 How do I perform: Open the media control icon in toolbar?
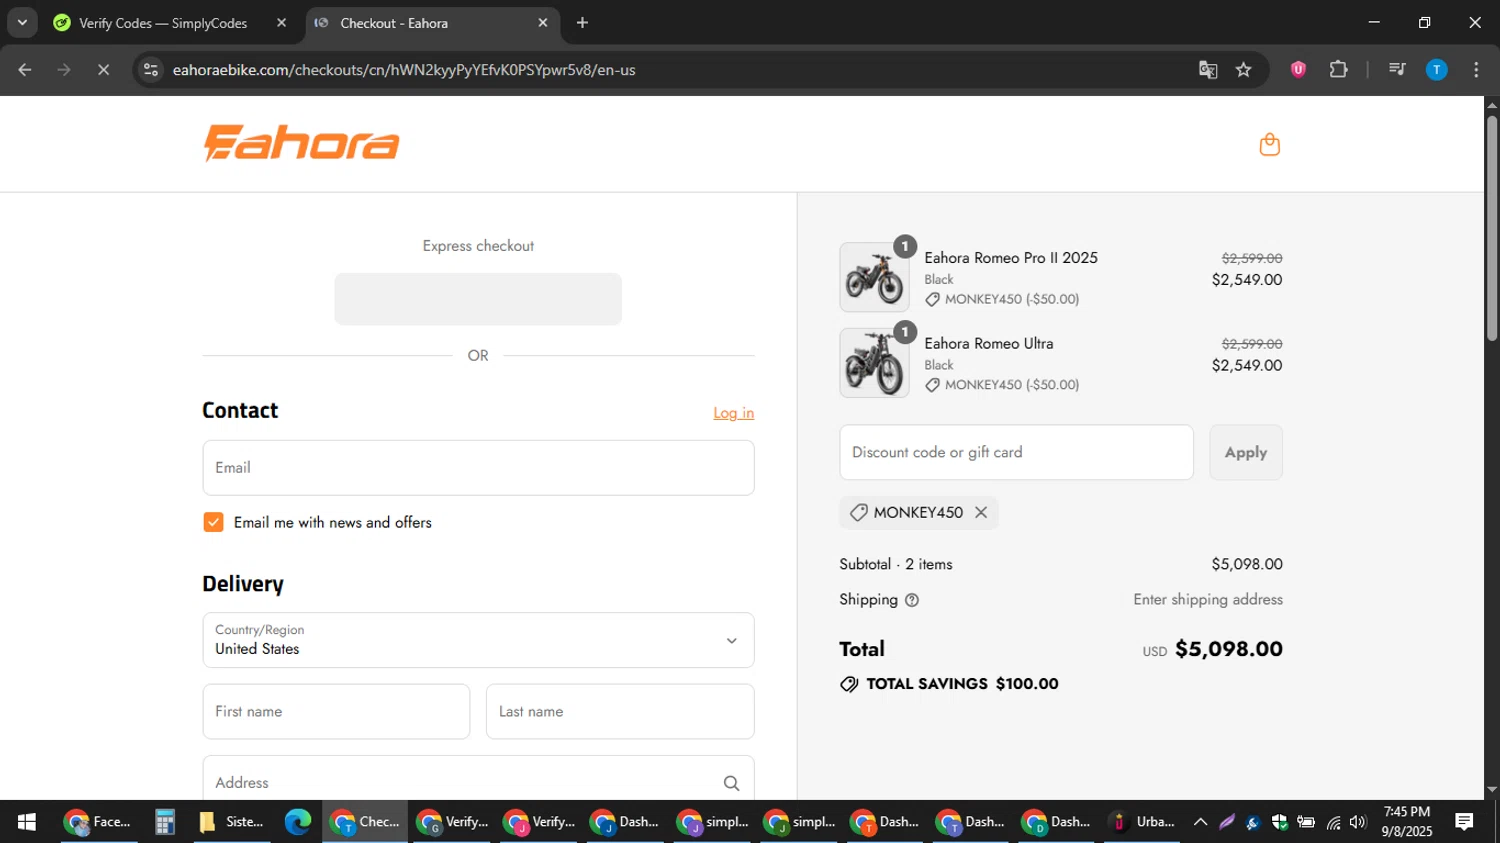1397,70
